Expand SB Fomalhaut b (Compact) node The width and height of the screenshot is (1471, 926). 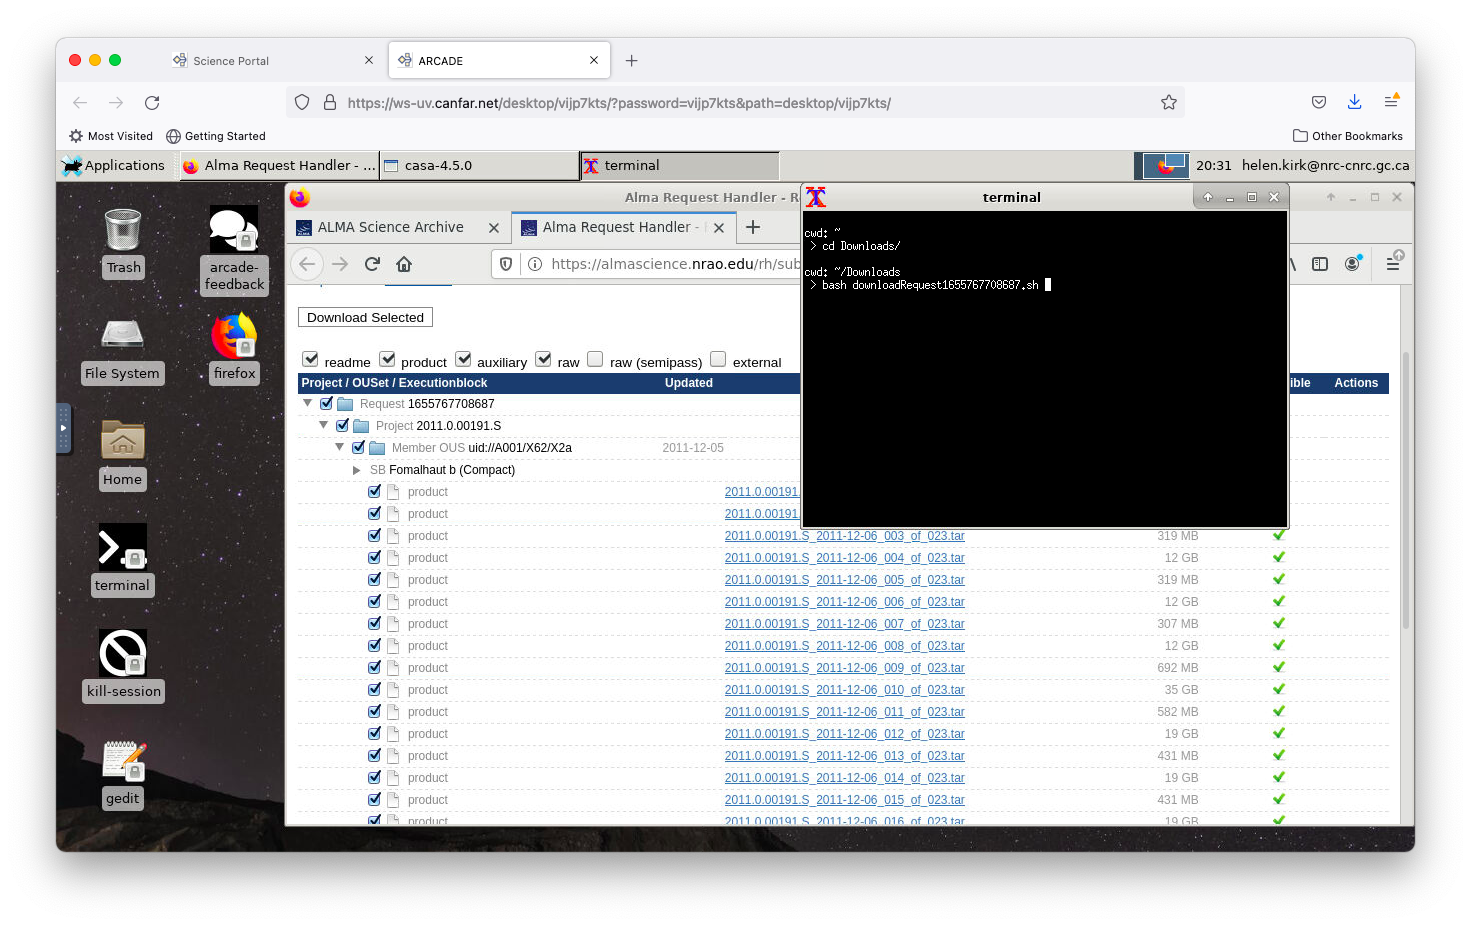tap(357, 470)
